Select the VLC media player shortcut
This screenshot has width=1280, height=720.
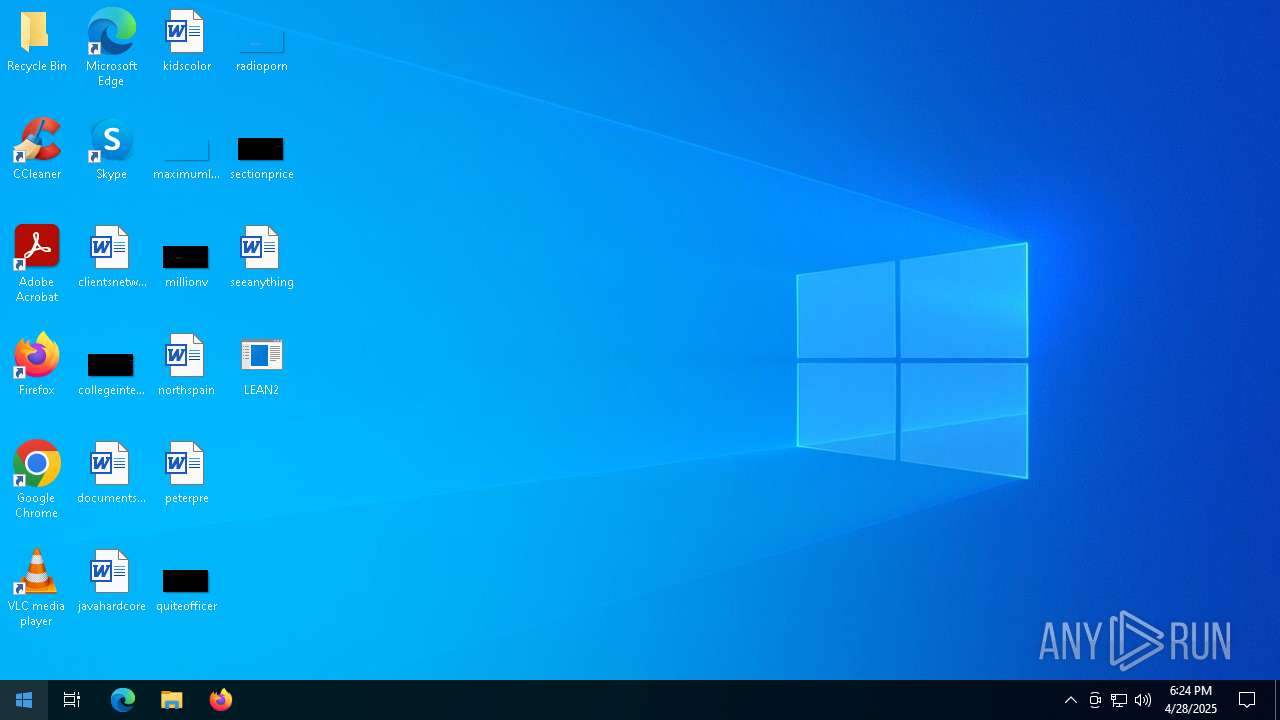tap(36, 587)
